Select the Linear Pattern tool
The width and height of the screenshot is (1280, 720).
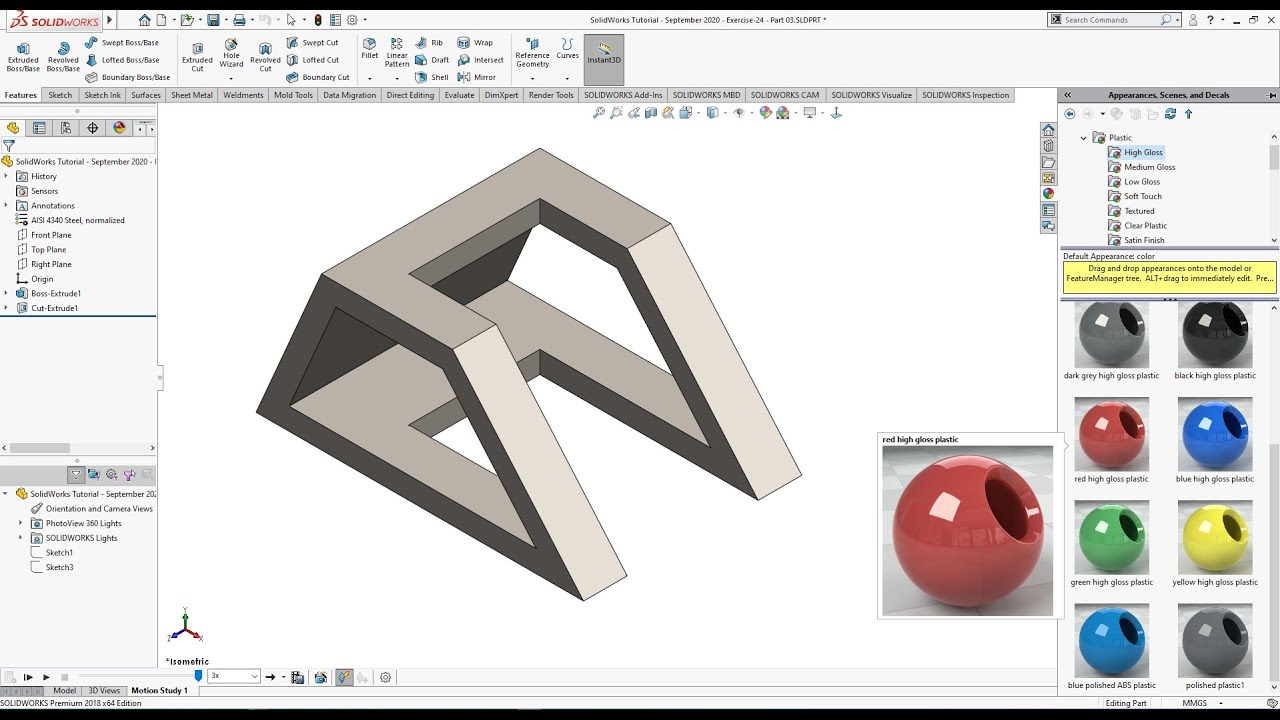[397, 52]
